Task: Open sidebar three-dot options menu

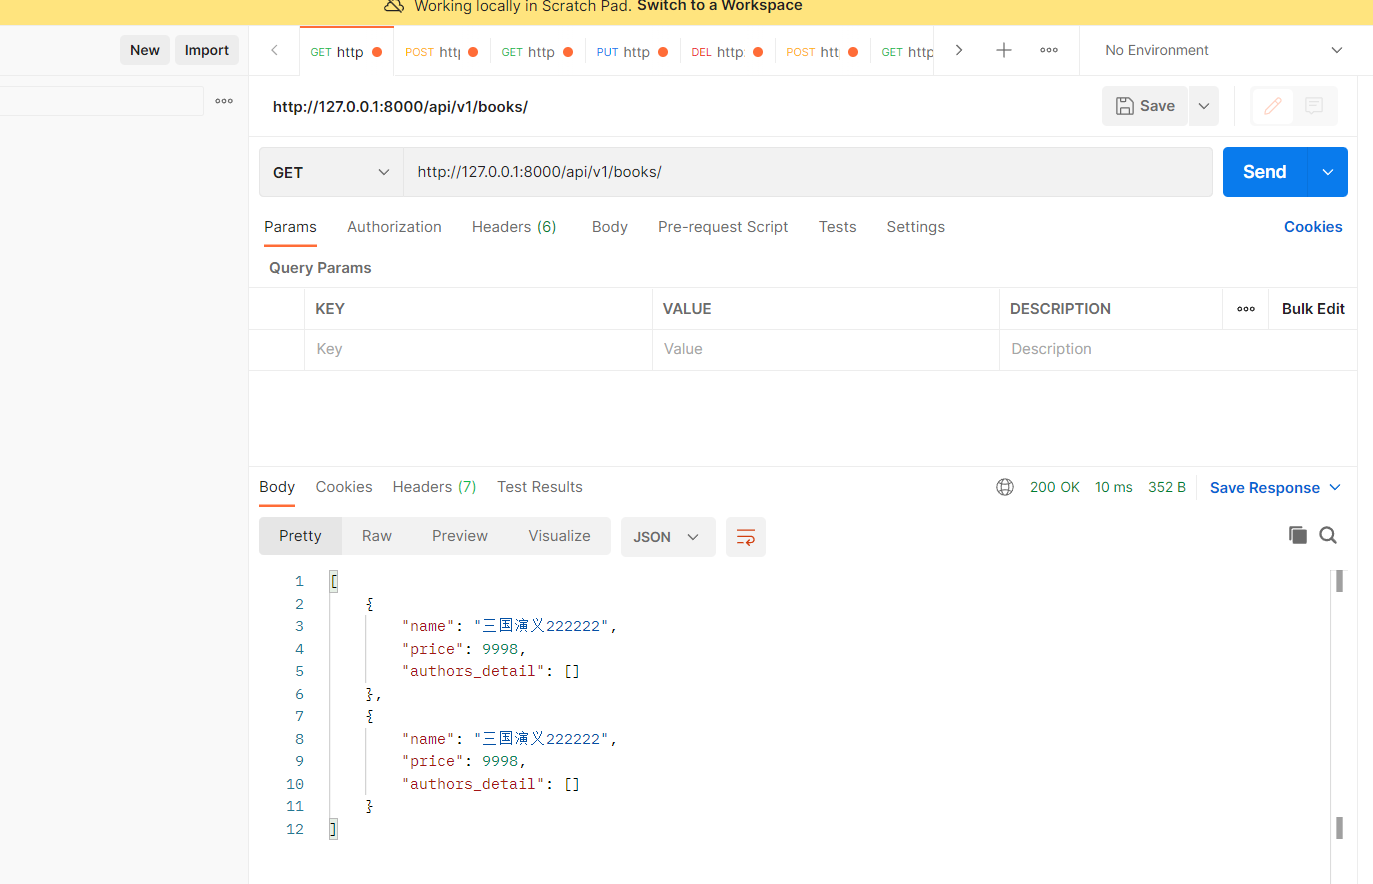Action: pos(224,101)
